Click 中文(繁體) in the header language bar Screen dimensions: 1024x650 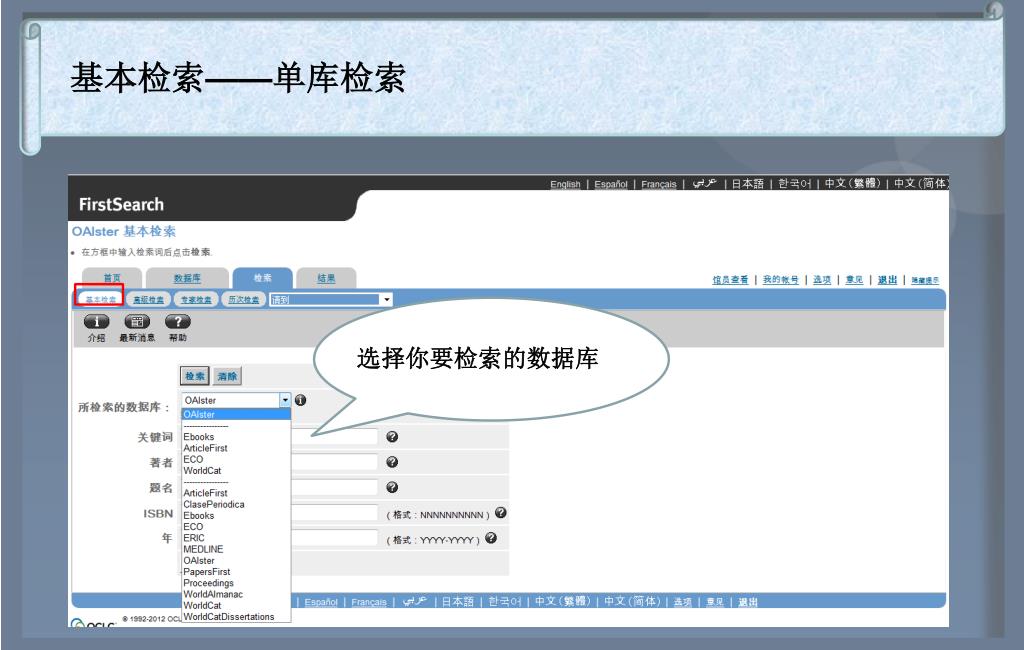(x=852, y=184)
